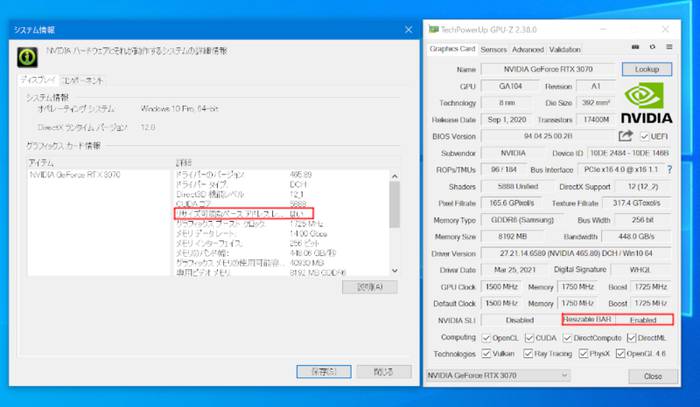The width and height of the screenshot is (700, 407).
Task: Click the BIOS Version field value
Action: [548, 136]
